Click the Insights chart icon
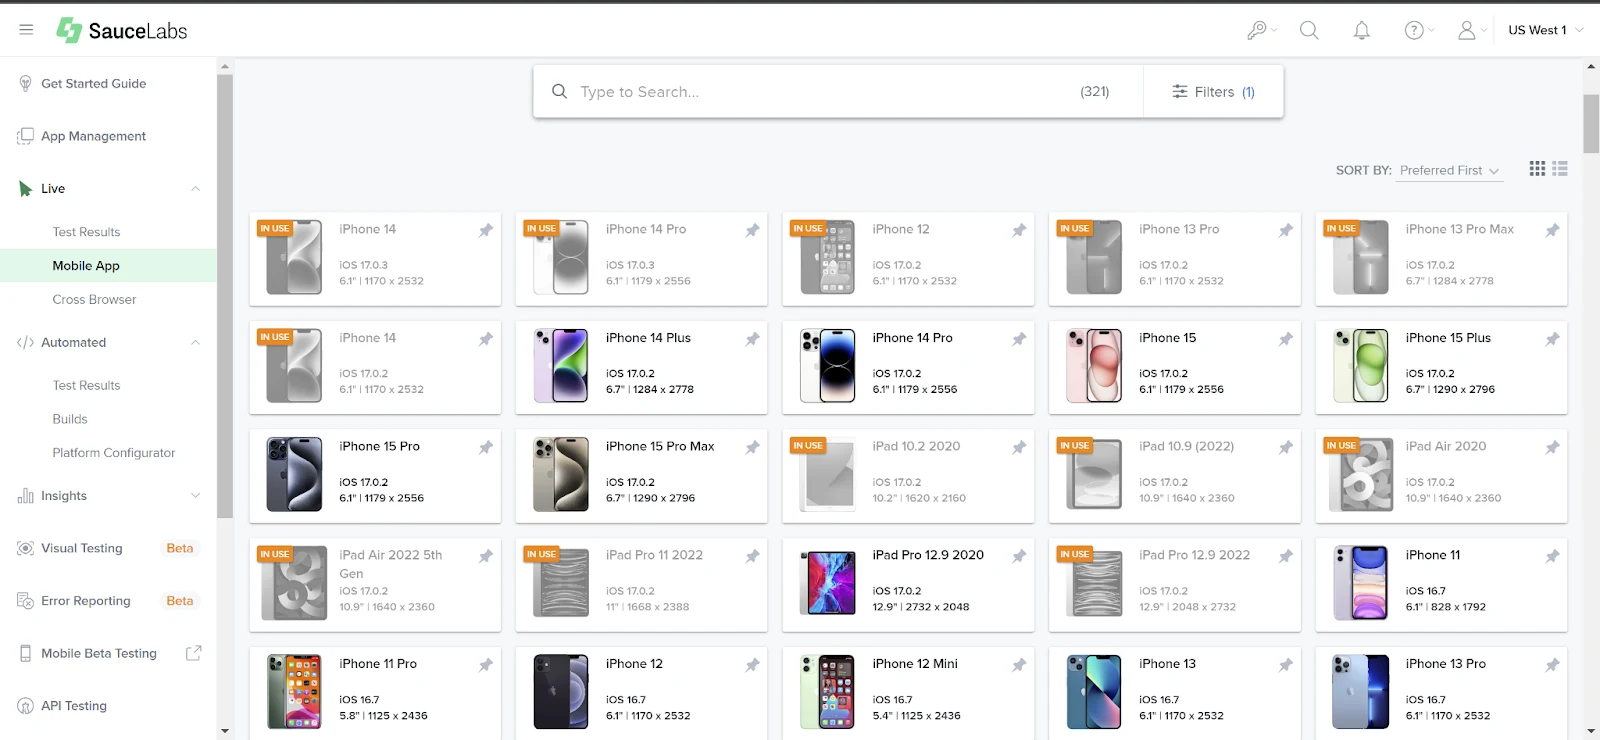1600x740 pixels. (26, 496)
